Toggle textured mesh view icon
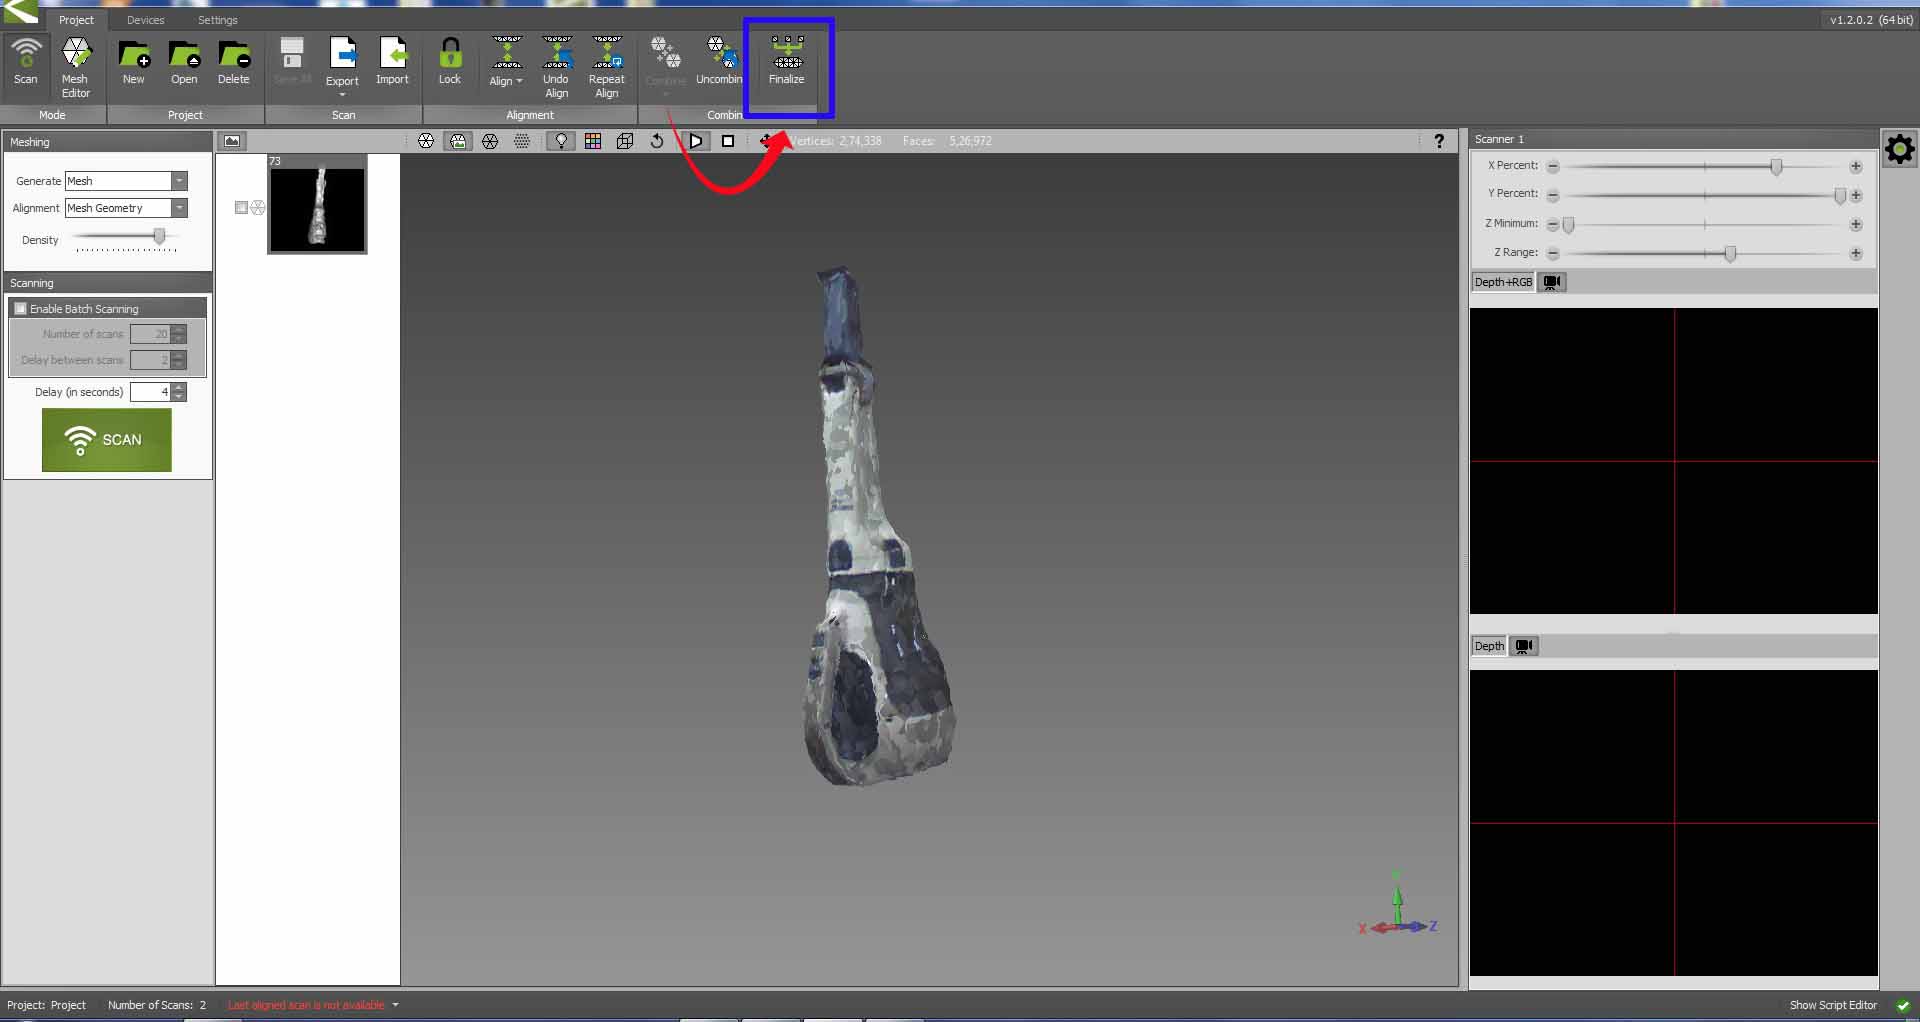This screenshot has width=1920, height=1022. [458, 141]
